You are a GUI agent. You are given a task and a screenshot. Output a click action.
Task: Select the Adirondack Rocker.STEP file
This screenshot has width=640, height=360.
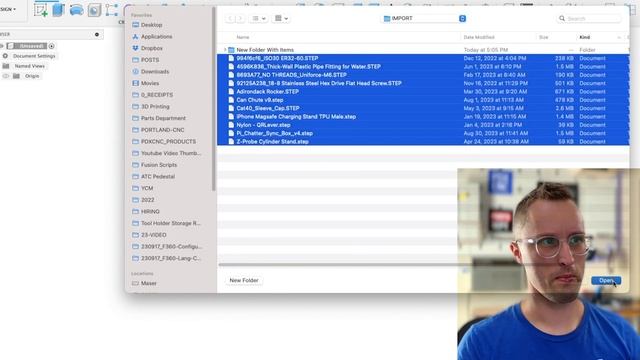tap(423, 91)
